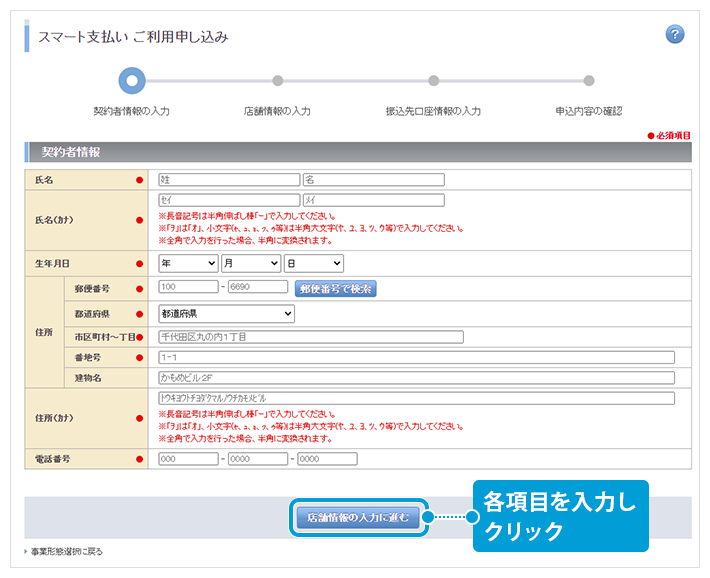710x578 pixels.
Task: Click the 姓 last name field
Action: click(229, 180)
